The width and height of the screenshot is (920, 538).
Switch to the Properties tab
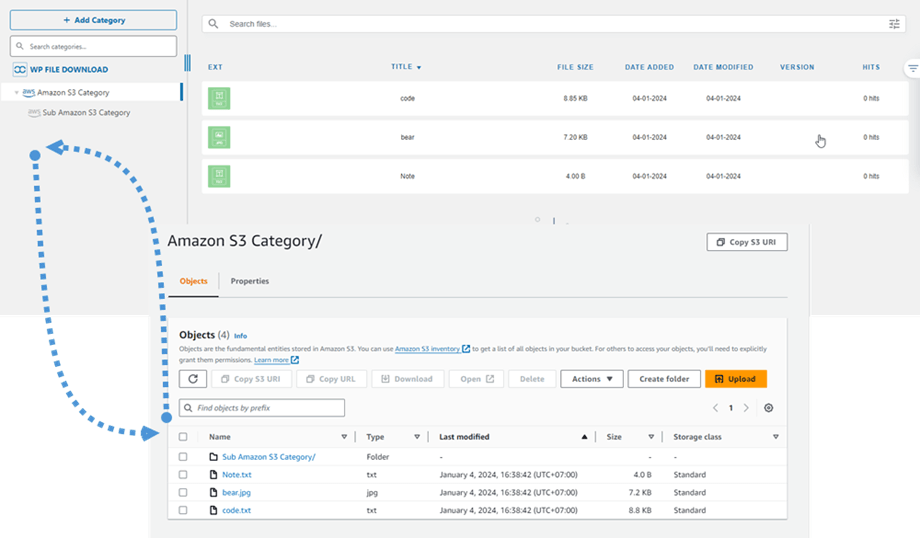click(249, 281)
